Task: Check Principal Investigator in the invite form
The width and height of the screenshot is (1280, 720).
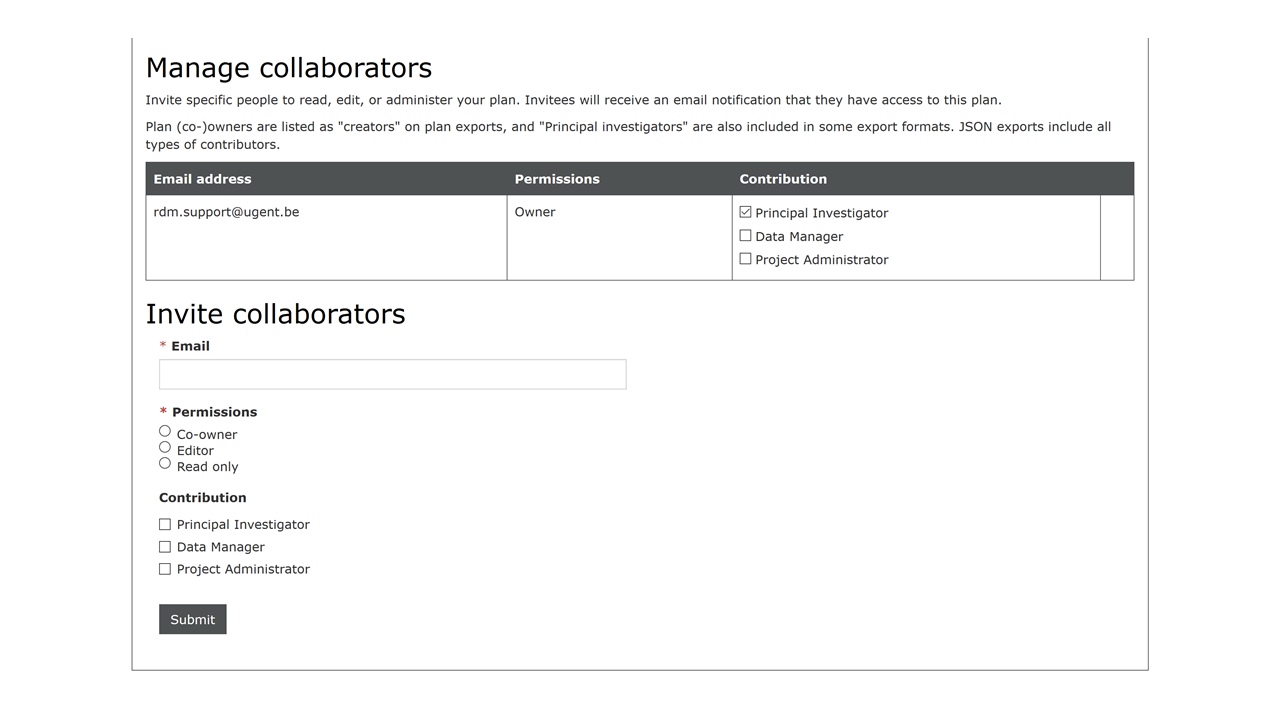Action: [165, 524]
